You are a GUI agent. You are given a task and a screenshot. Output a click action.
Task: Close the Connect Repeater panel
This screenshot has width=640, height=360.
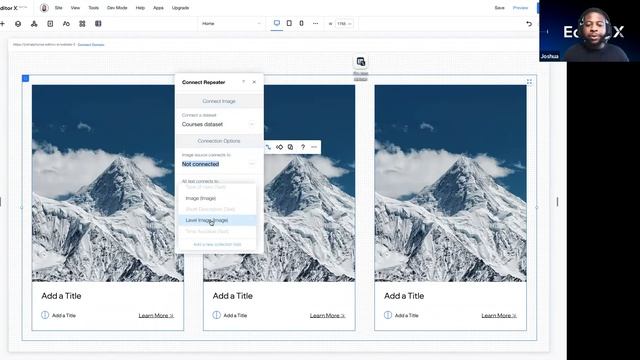(254, 82)
